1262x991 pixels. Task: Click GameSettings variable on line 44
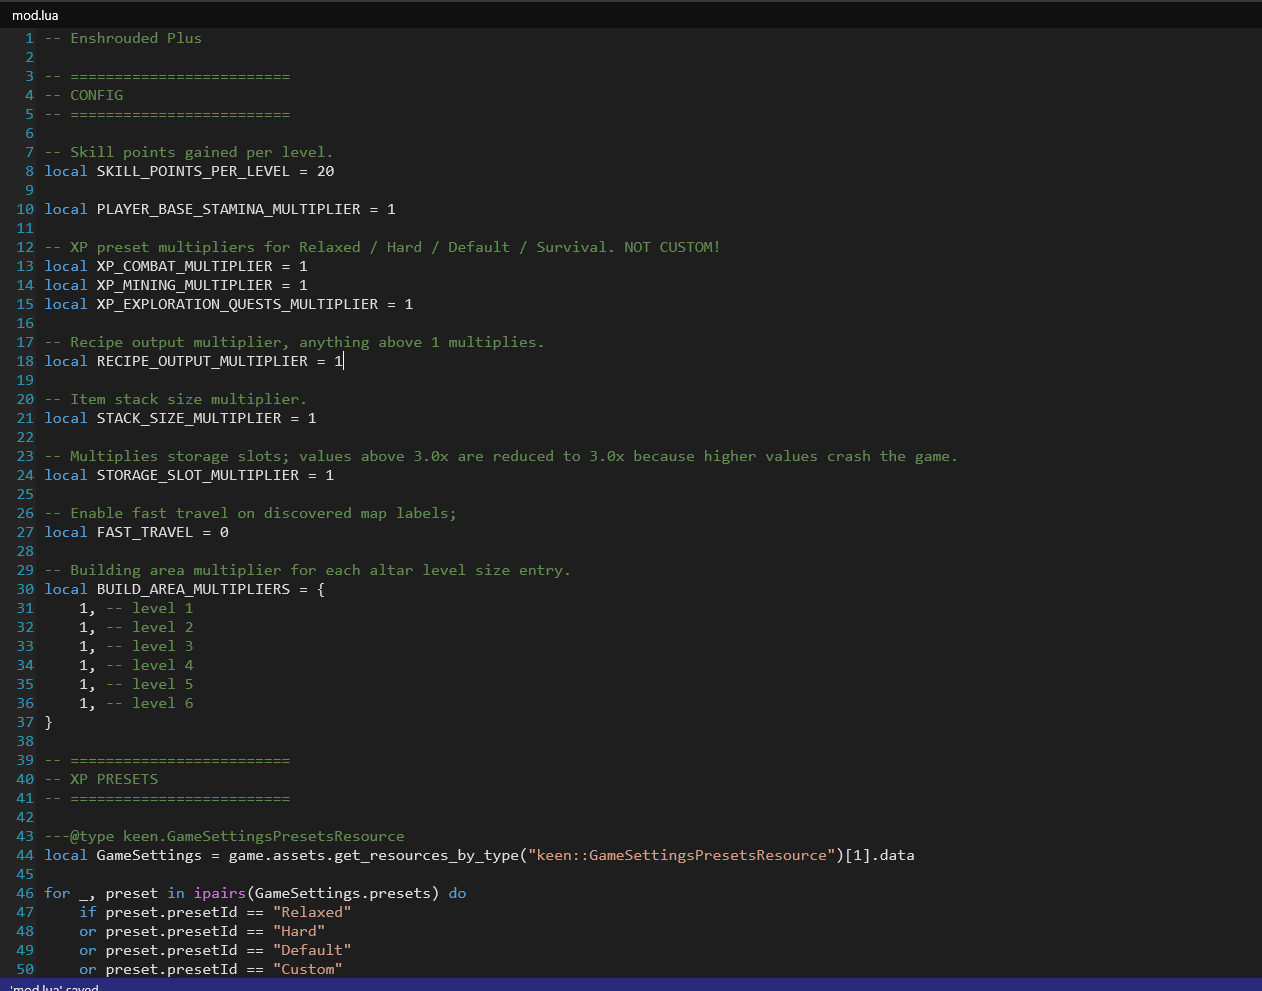point(149,855)
